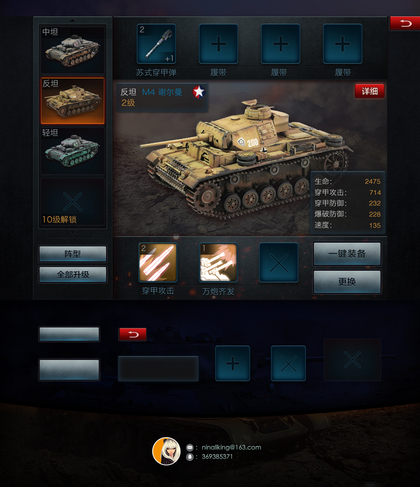Select the 穿甲攻击 skill icon

(158, 262)
